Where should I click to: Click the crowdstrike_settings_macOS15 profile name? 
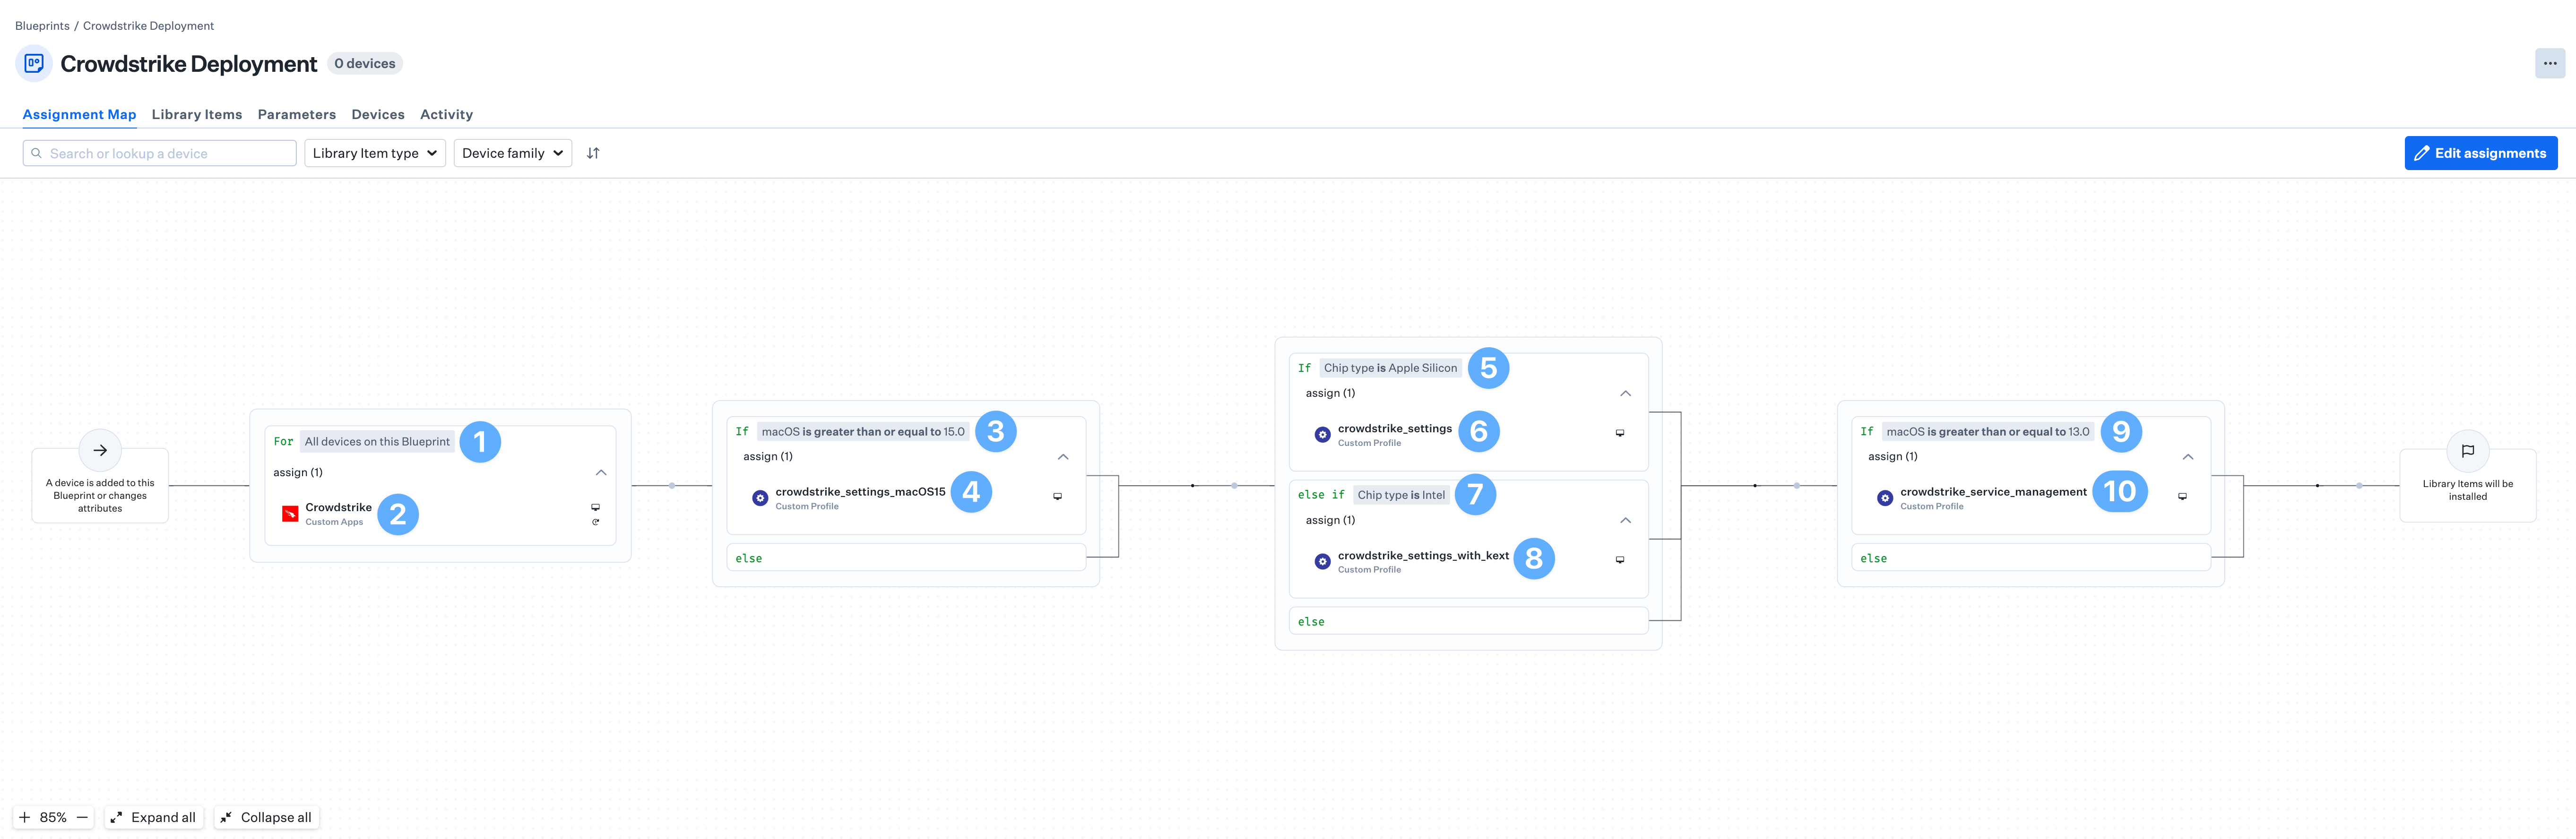[860, 491]
